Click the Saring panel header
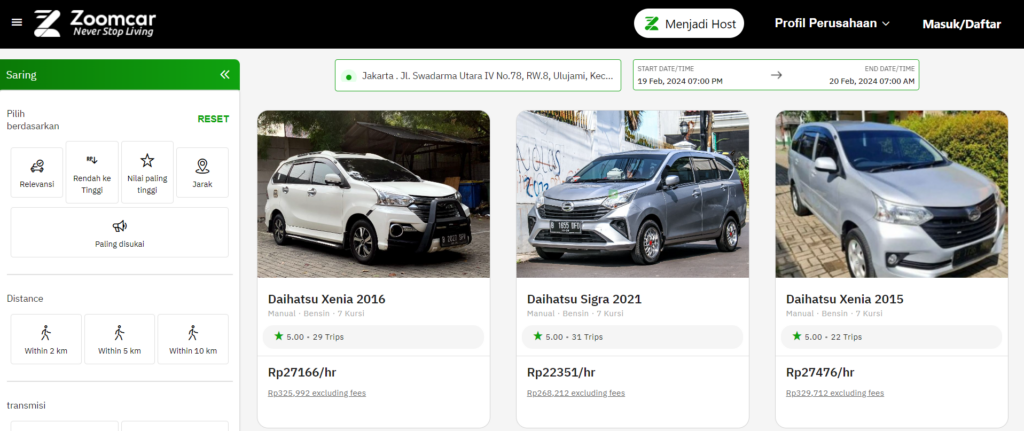 pos(120,74)
